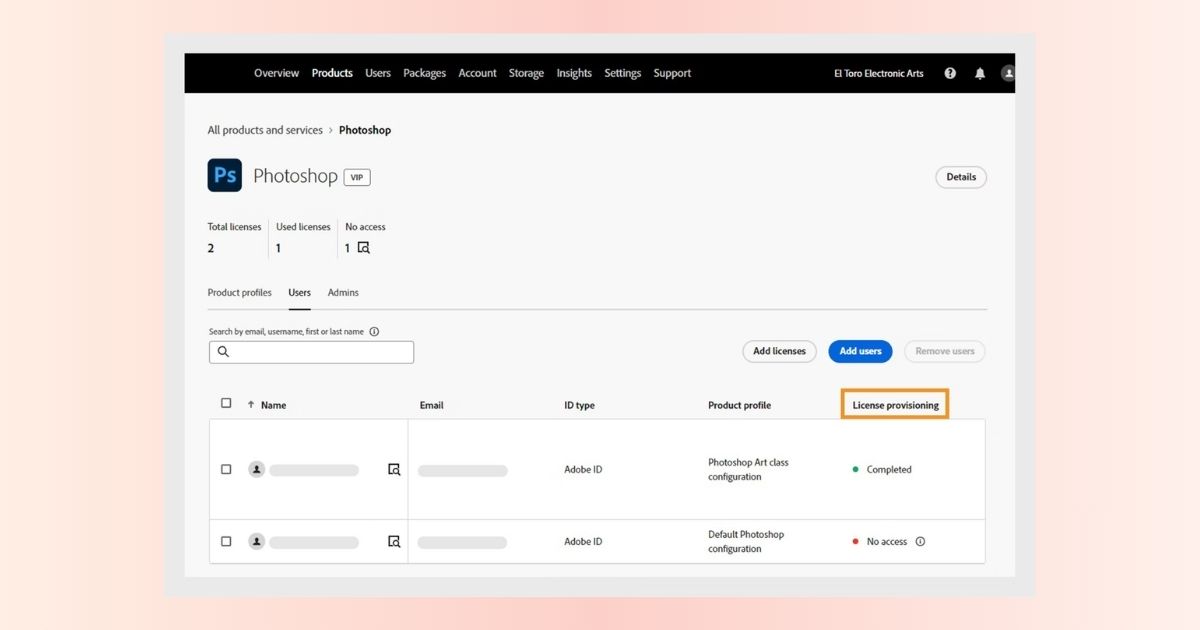This screenshot has width=1200, height=630.
Task: Open Insights in top navigation
Action: [x=574, y=73]
